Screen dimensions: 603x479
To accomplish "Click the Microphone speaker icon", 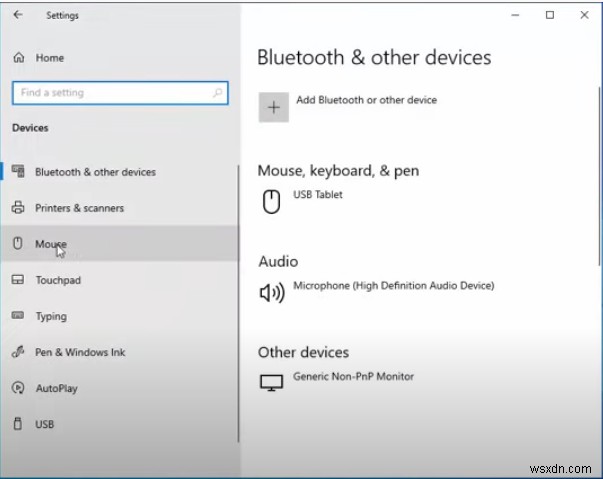I will point(270,293).
